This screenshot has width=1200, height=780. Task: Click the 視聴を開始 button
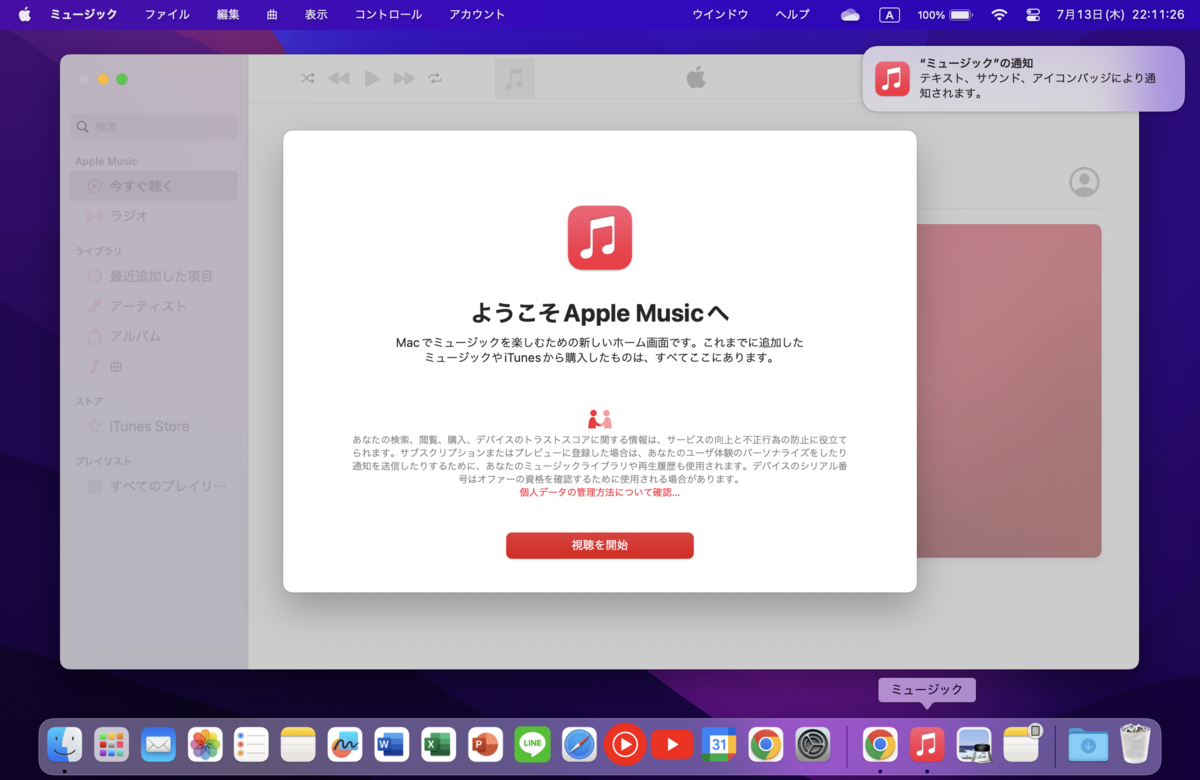(x=600, y=545)
